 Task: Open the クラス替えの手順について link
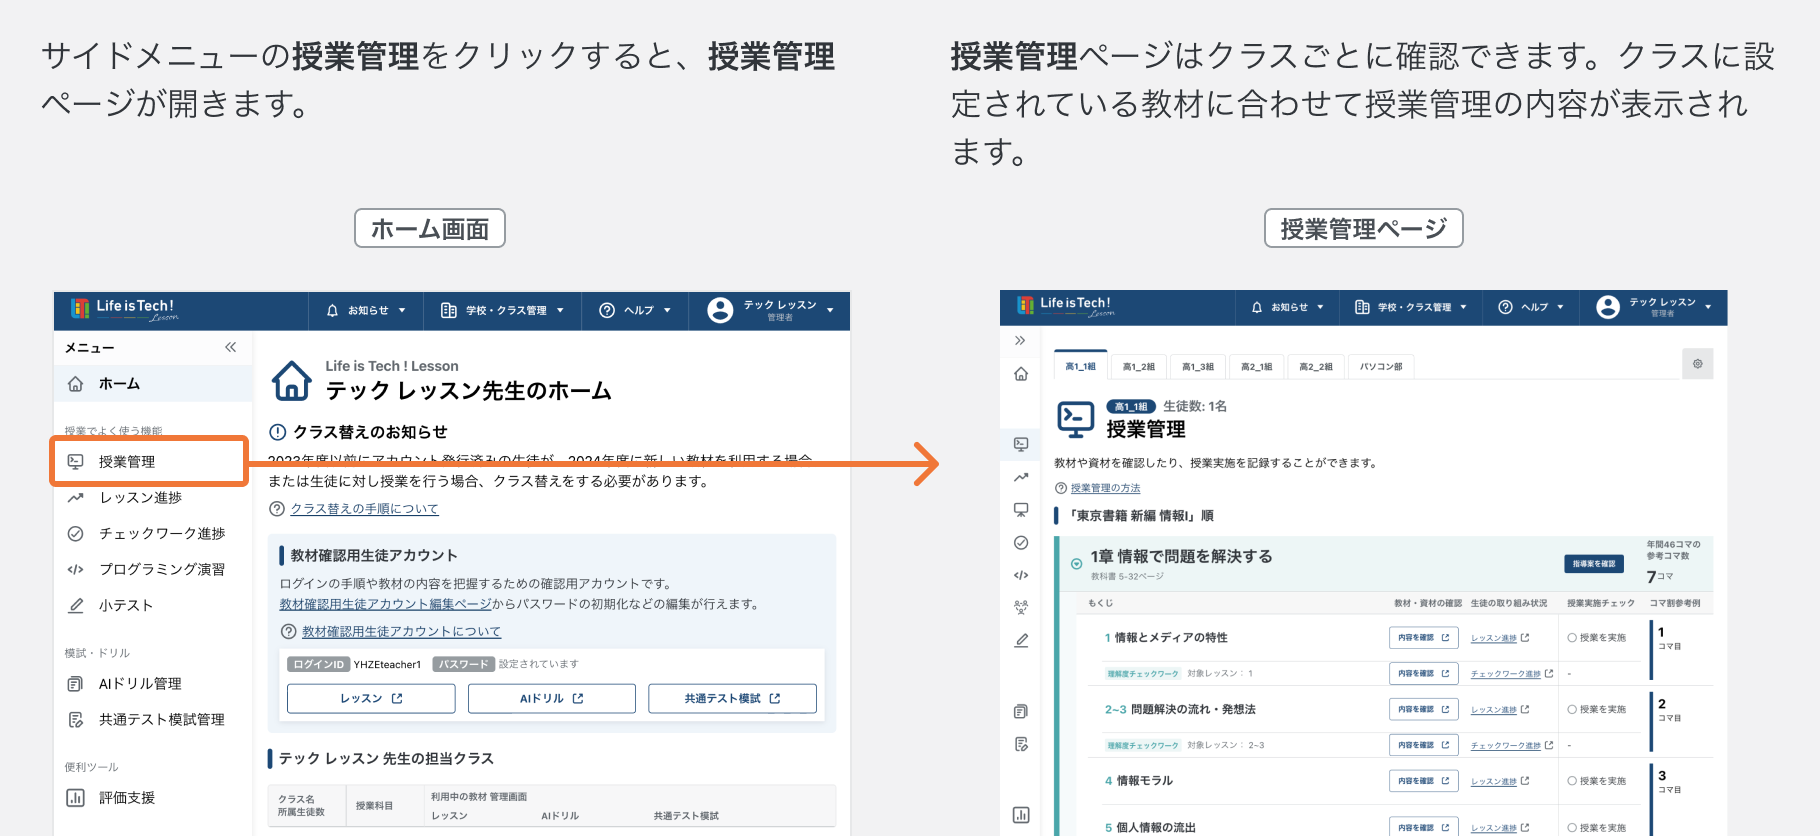364,509
